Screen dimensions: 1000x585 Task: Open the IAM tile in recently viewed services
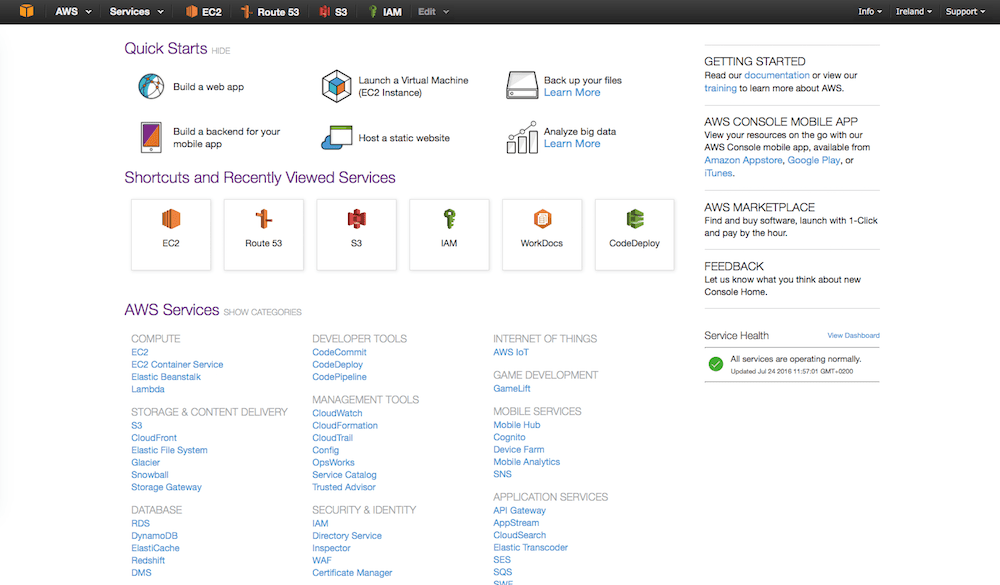pos(449,234)
